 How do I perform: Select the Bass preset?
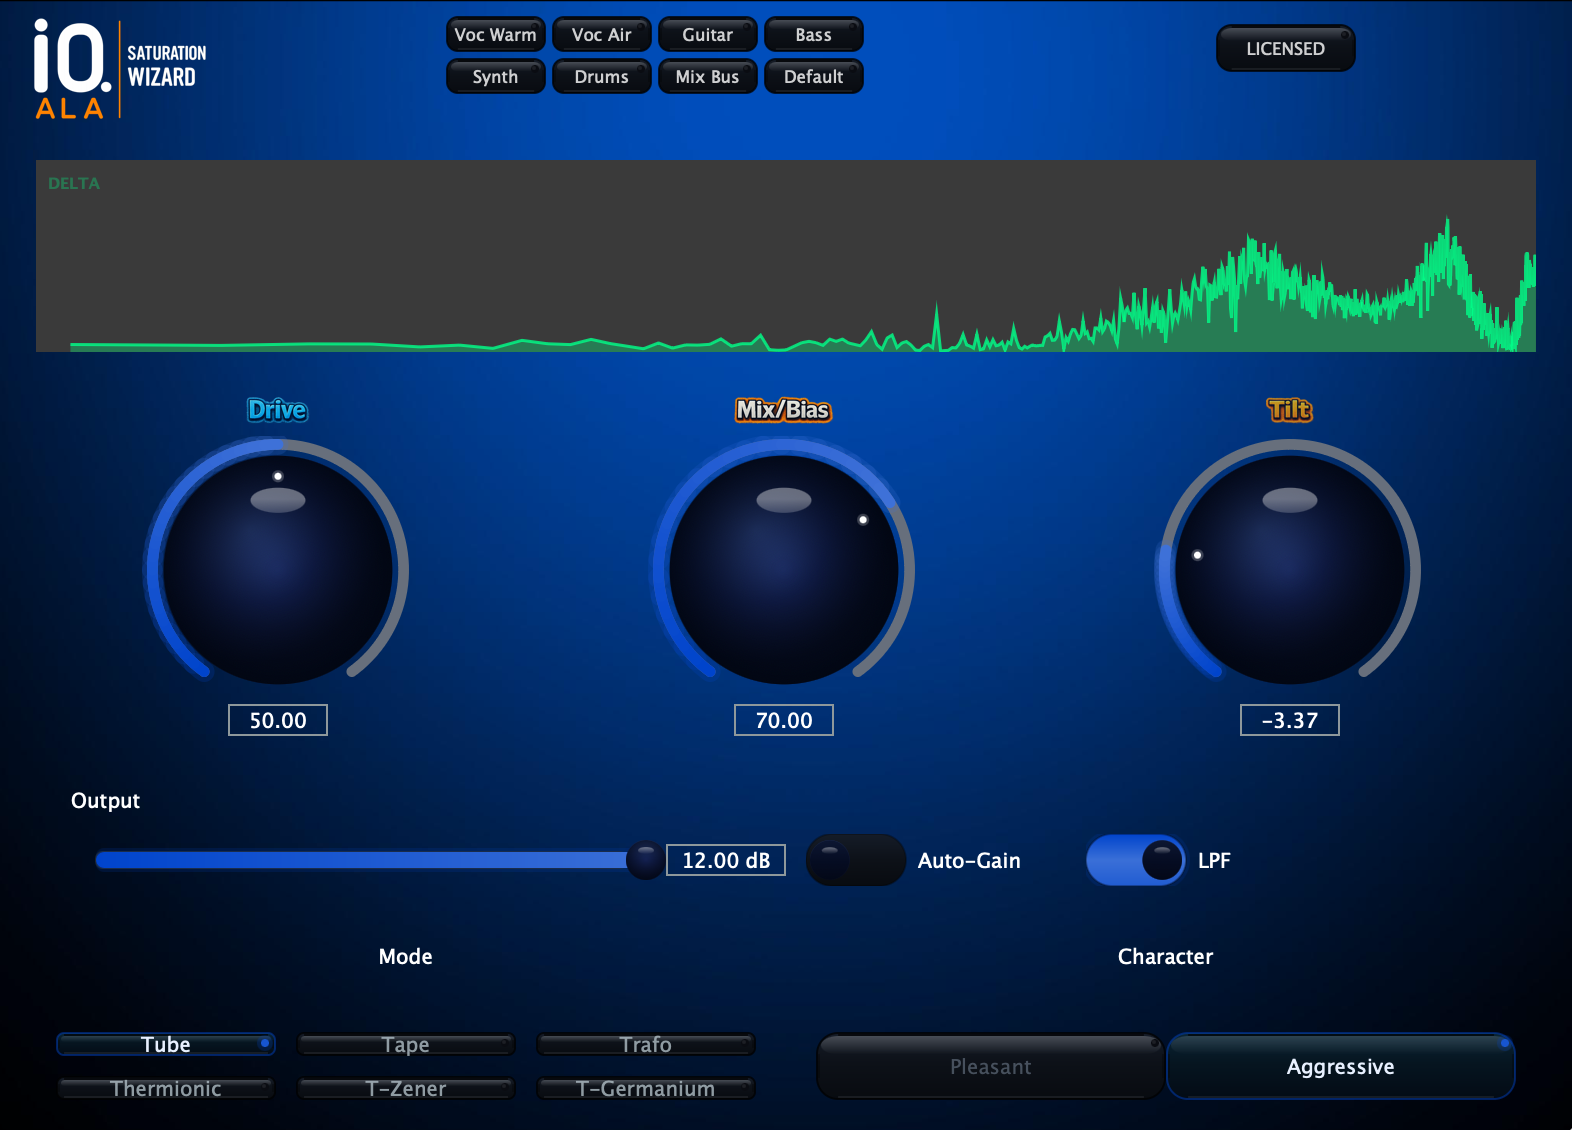pos(814,35)
